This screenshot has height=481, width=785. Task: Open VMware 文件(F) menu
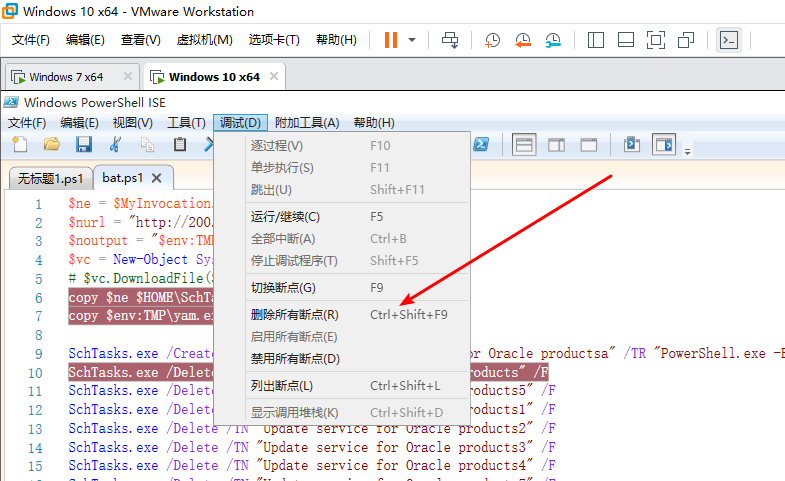[x=31, y=40]
